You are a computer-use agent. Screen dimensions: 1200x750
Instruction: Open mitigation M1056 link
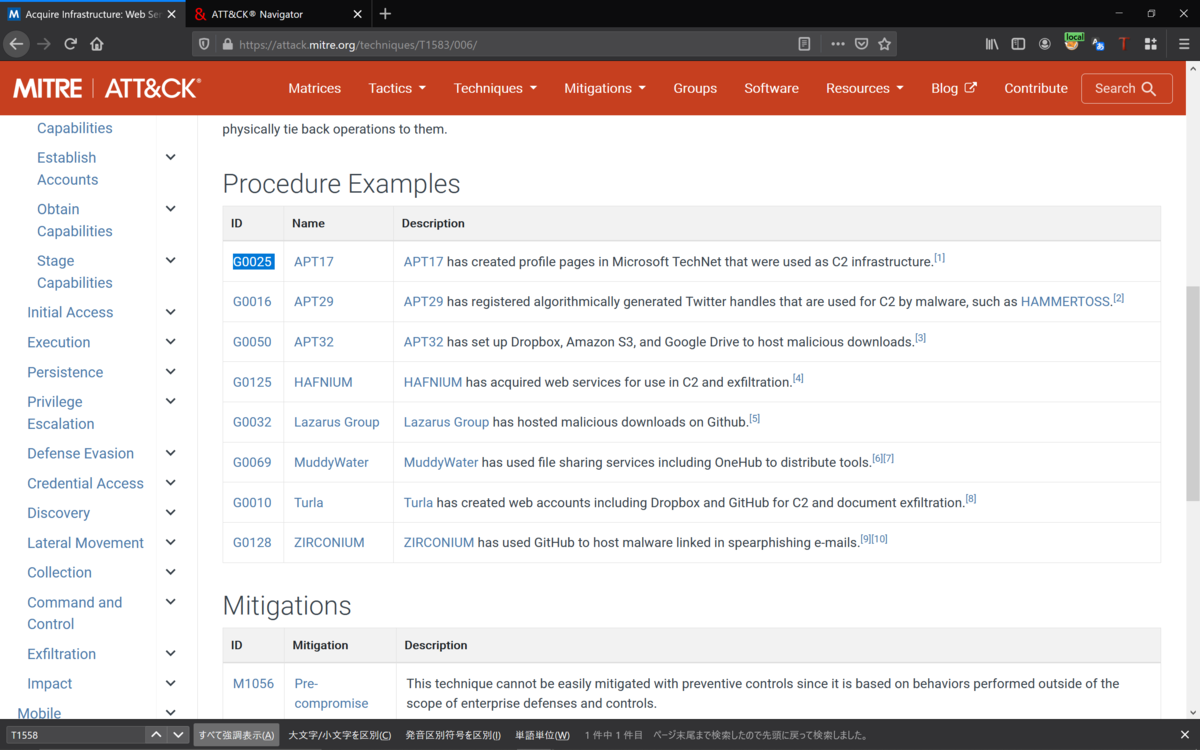point(253,684)
